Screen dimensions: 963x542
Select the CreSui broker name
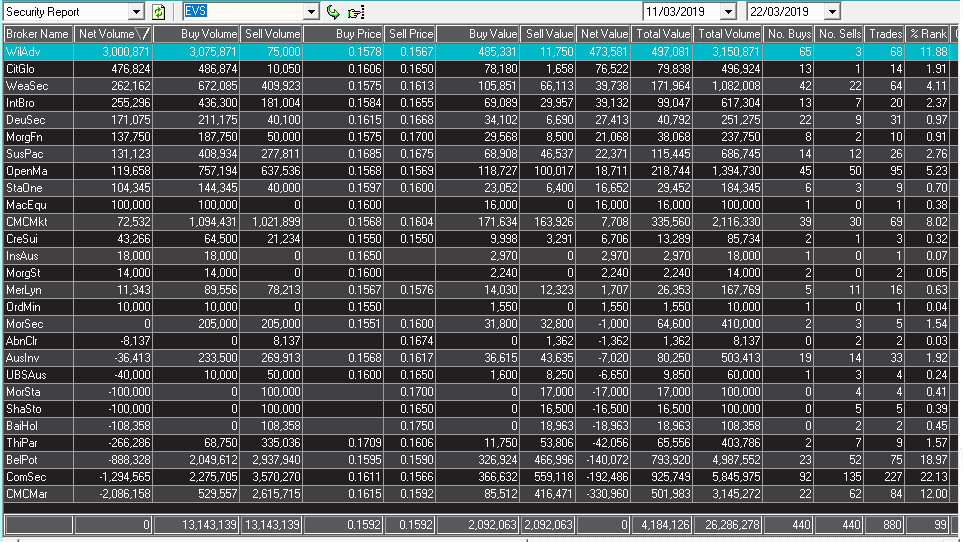21,239
